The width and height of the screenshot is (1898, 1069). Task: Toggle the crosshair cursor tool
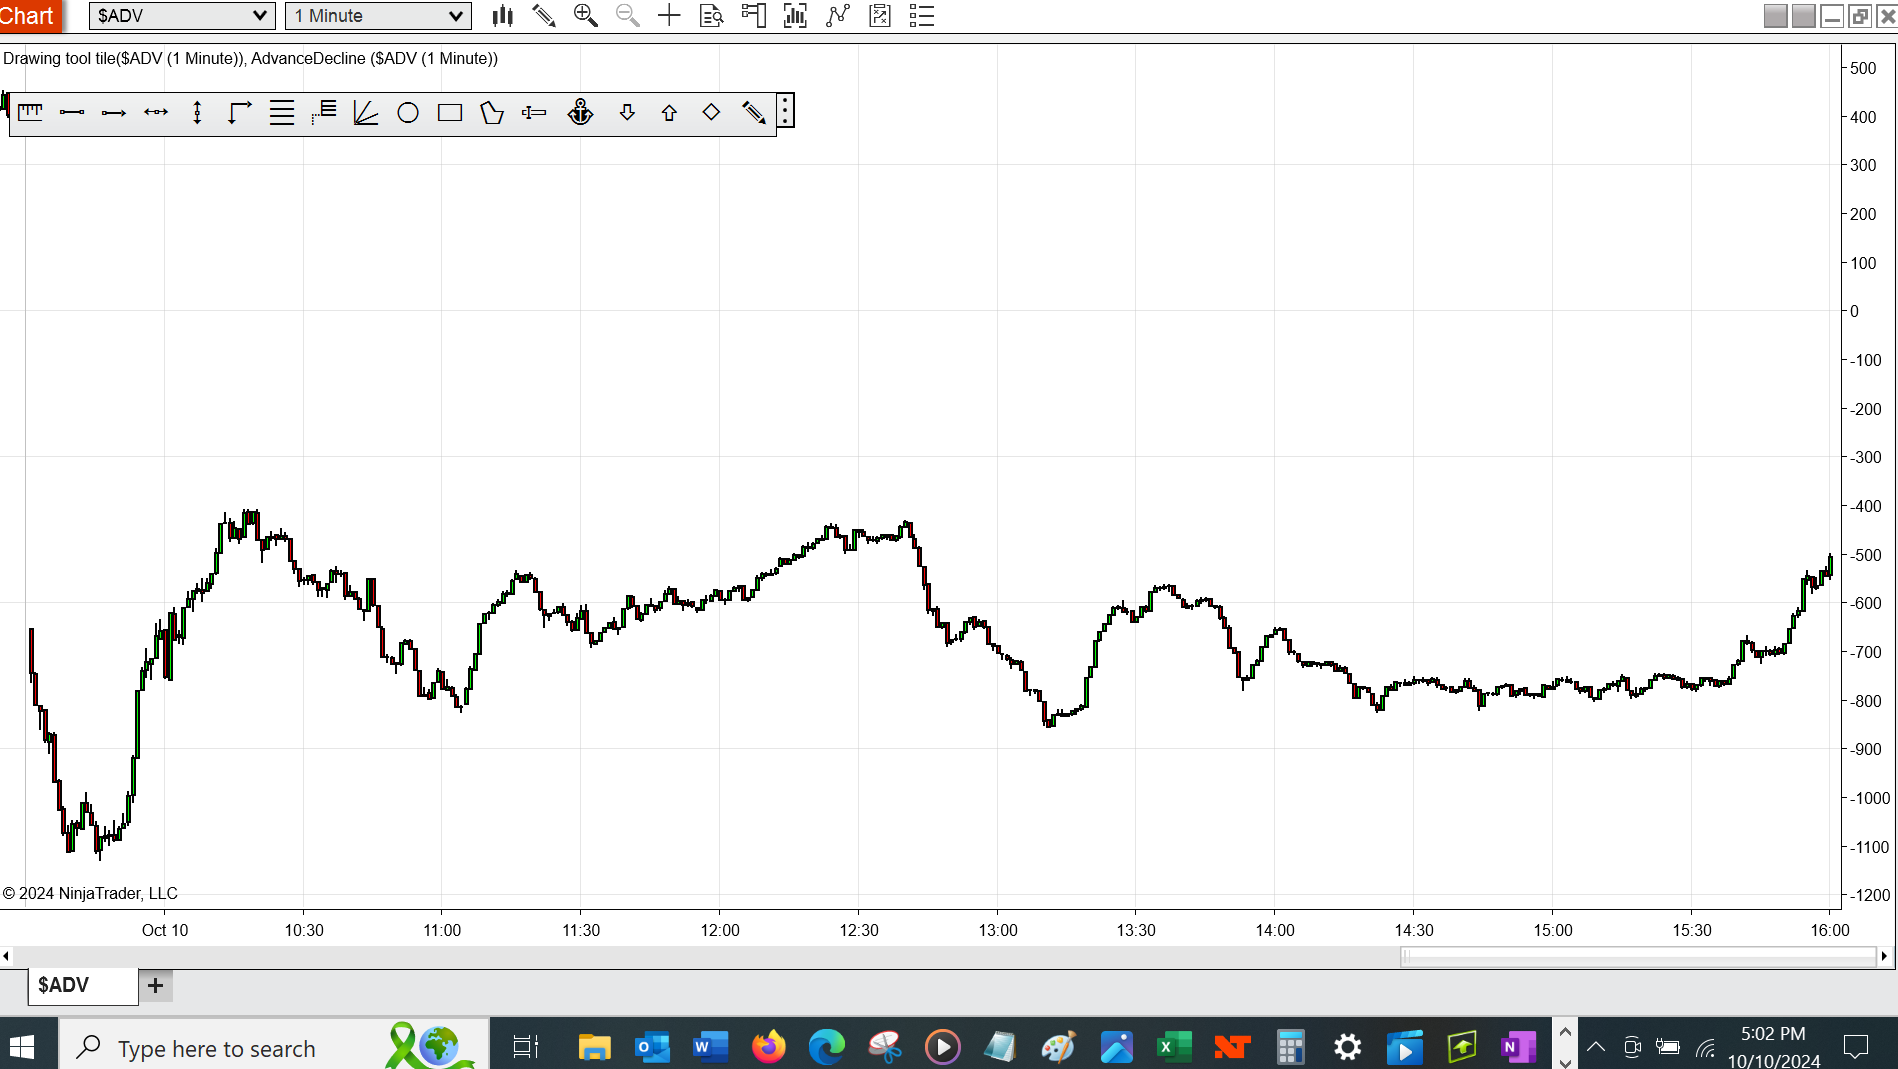tap(669, 15)
